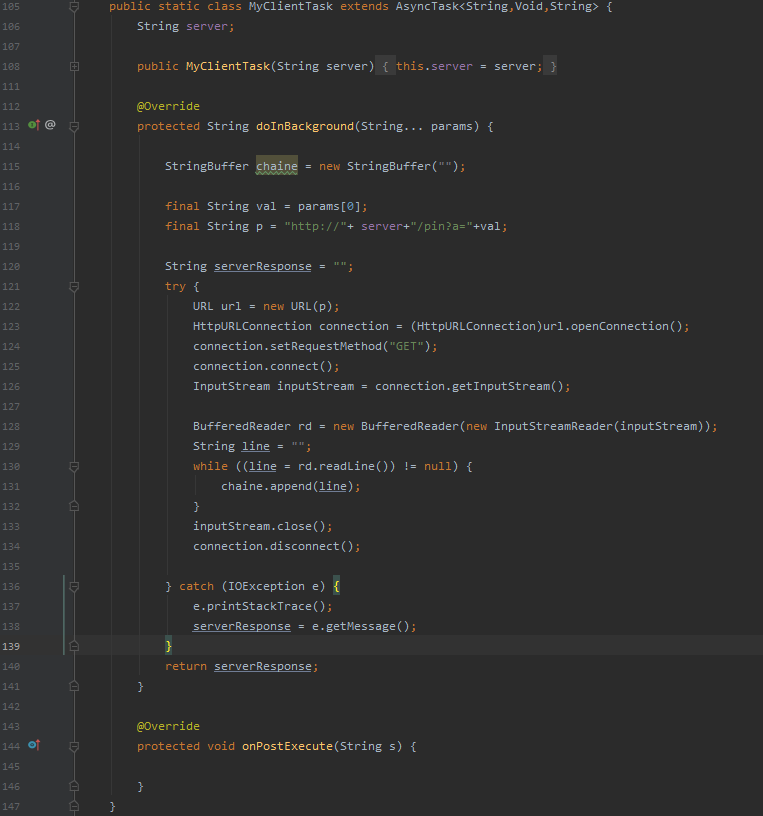Collapse the try block fold marker
The width and height of the screenshot is (763, 816).
point(74,286)
